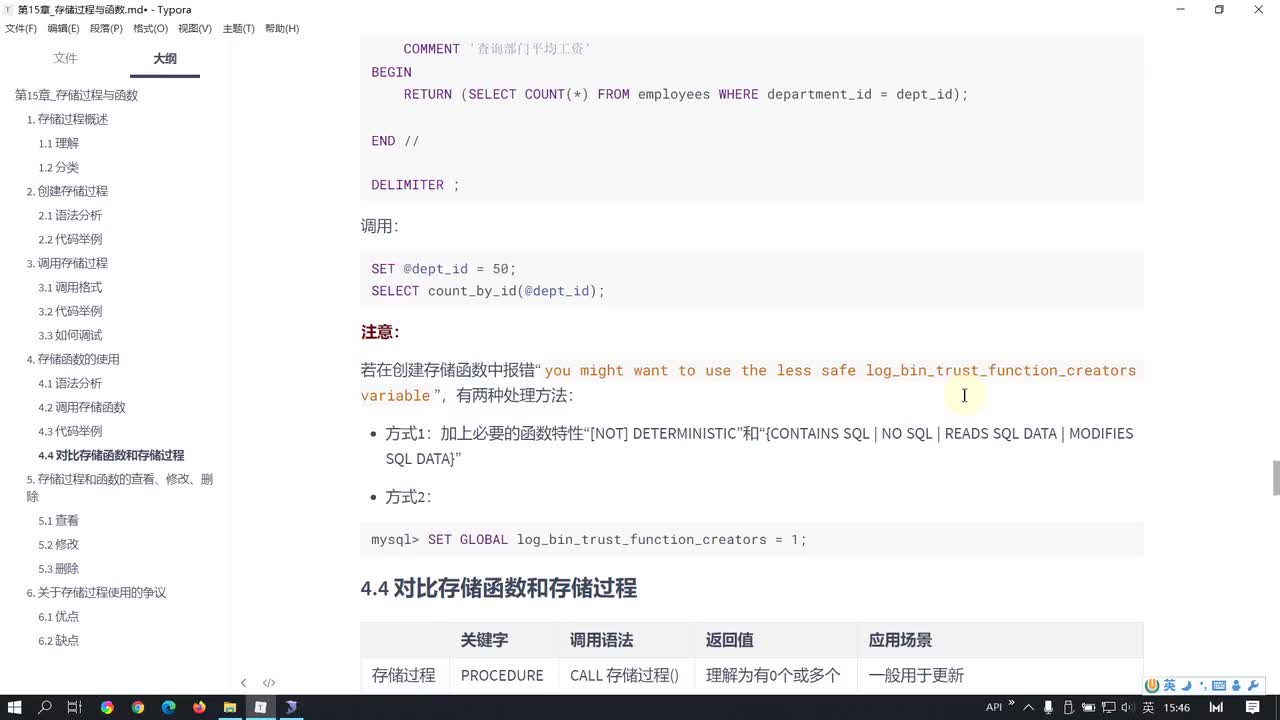
Task: Toggle taskbar 英 input language indicator
Action: pos(1148,707)
